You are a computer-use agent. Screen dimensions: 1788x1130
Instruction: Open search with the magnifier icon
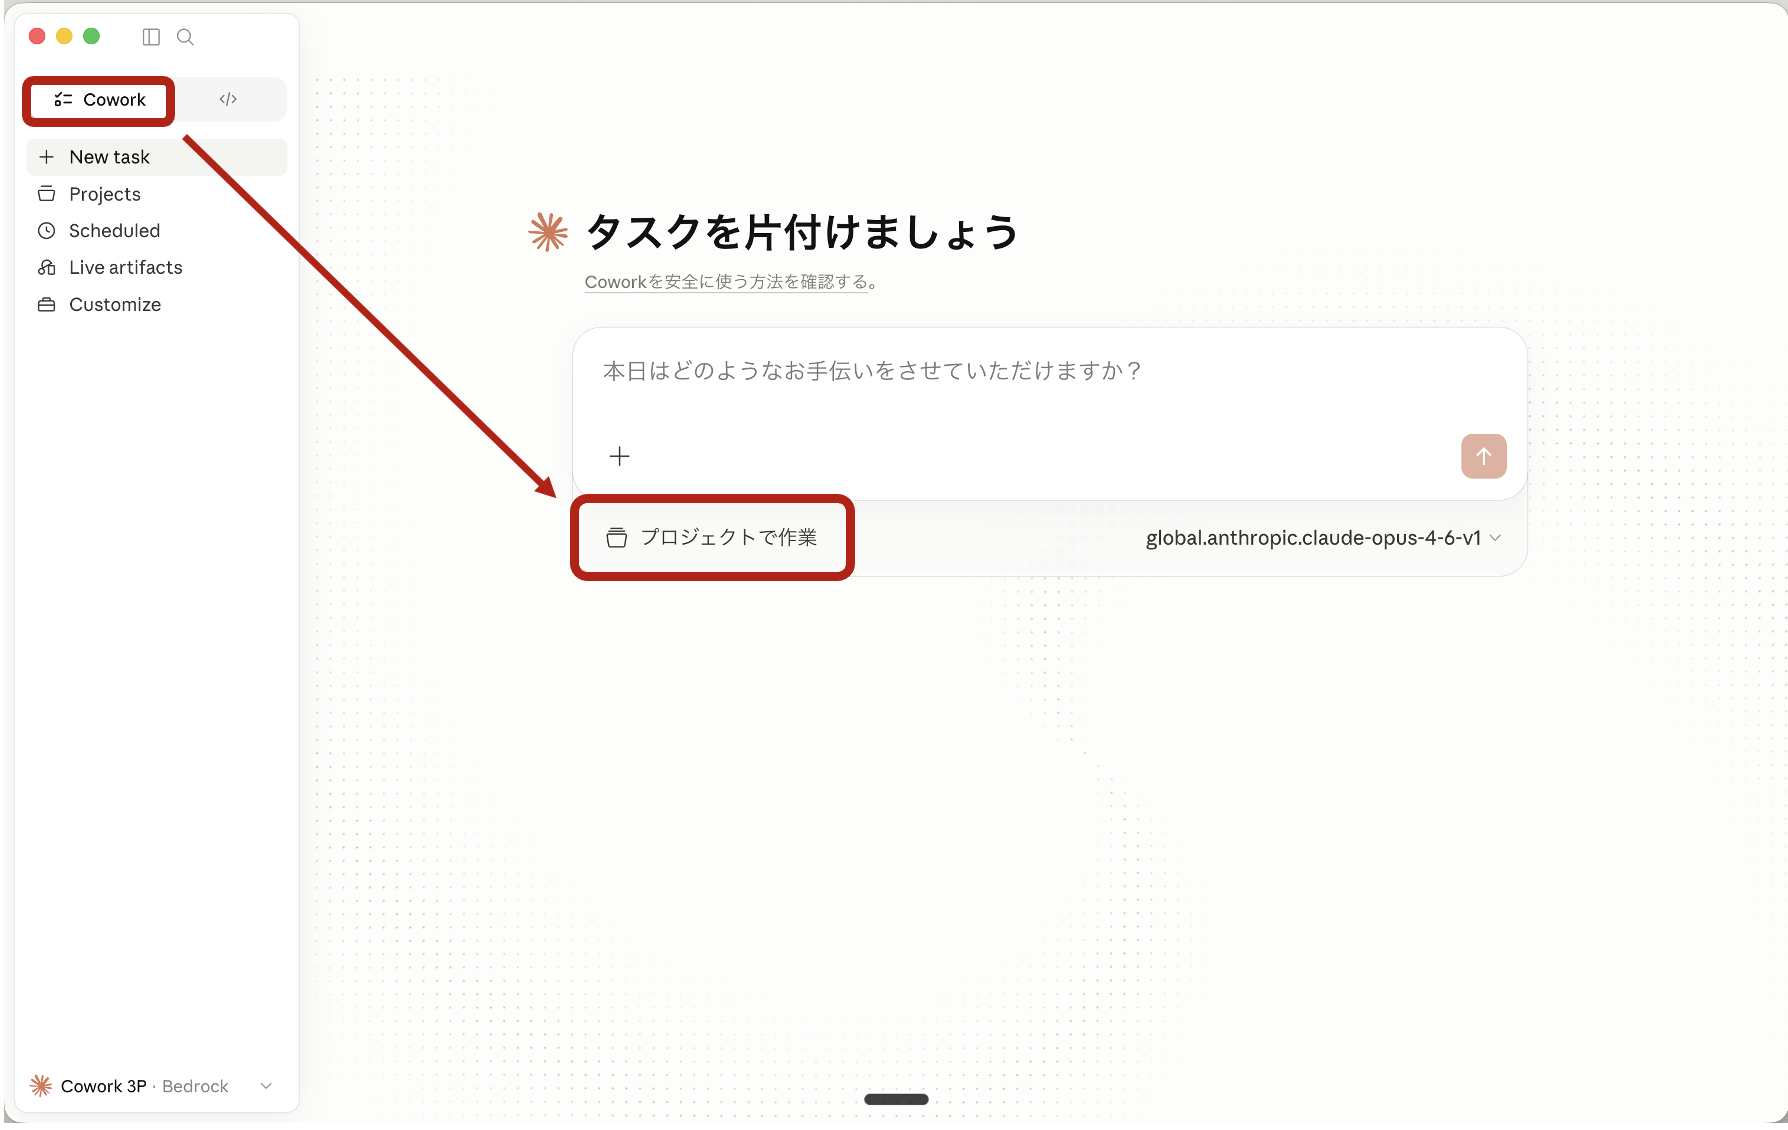[x=185, y=37]
